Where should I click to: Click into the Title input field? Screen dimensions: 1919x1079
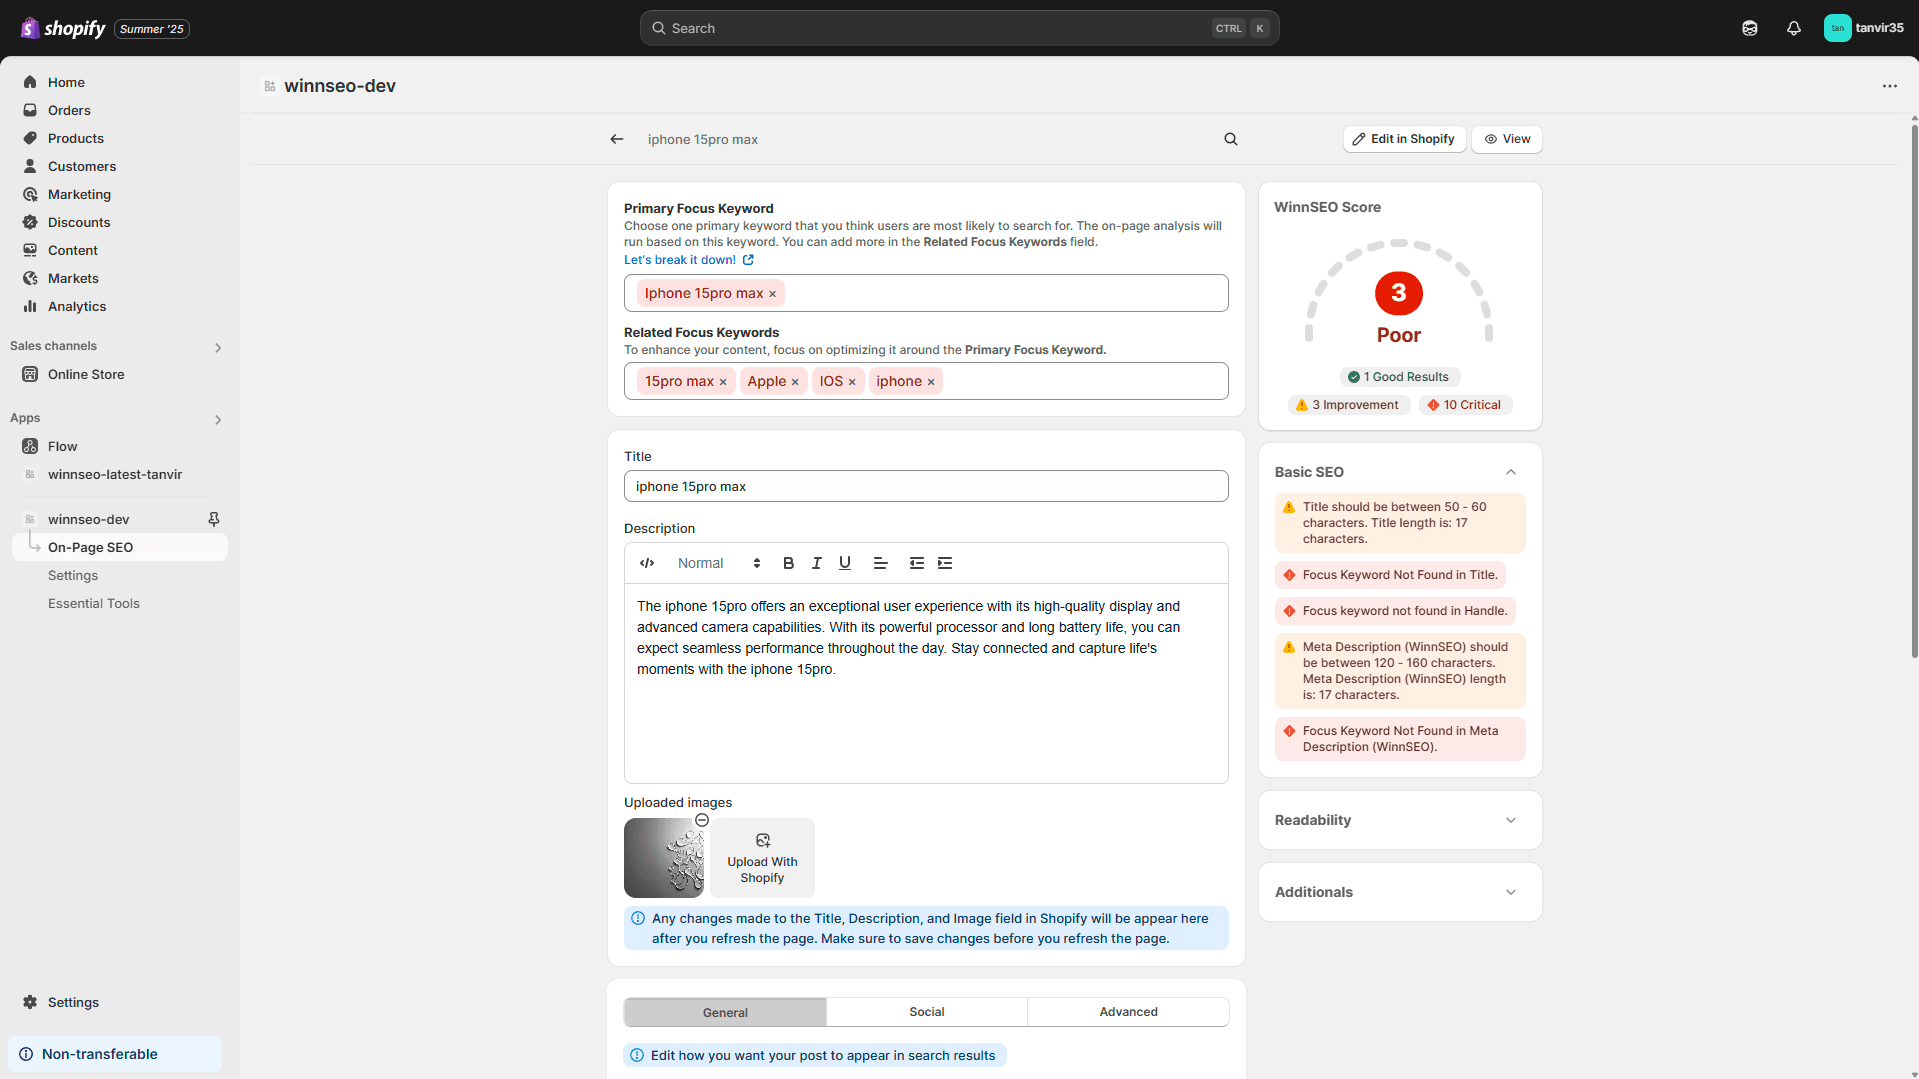click(x=925, y=487)
